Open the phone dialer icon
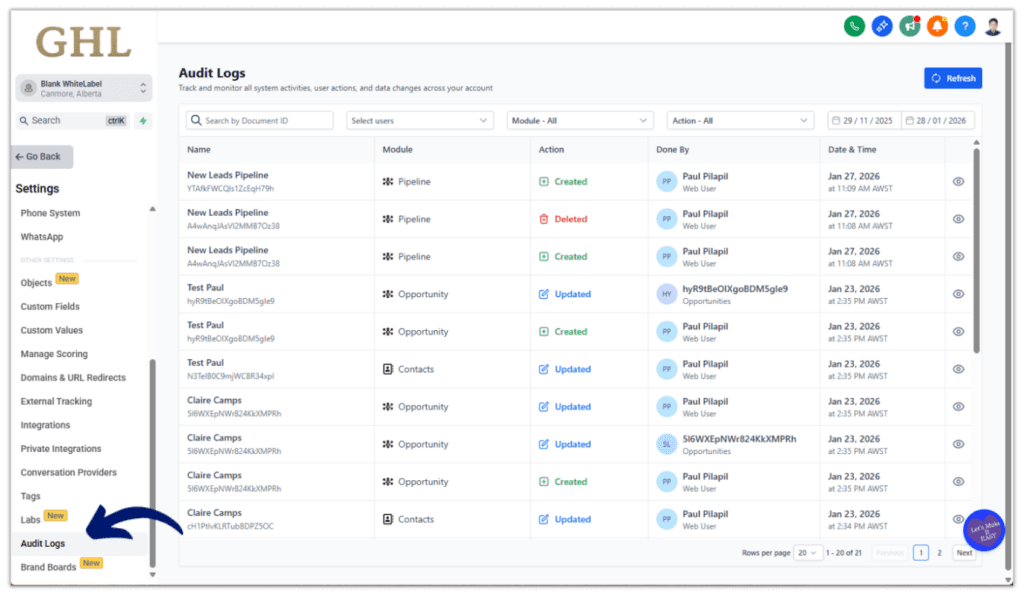 tap(853, 26)
